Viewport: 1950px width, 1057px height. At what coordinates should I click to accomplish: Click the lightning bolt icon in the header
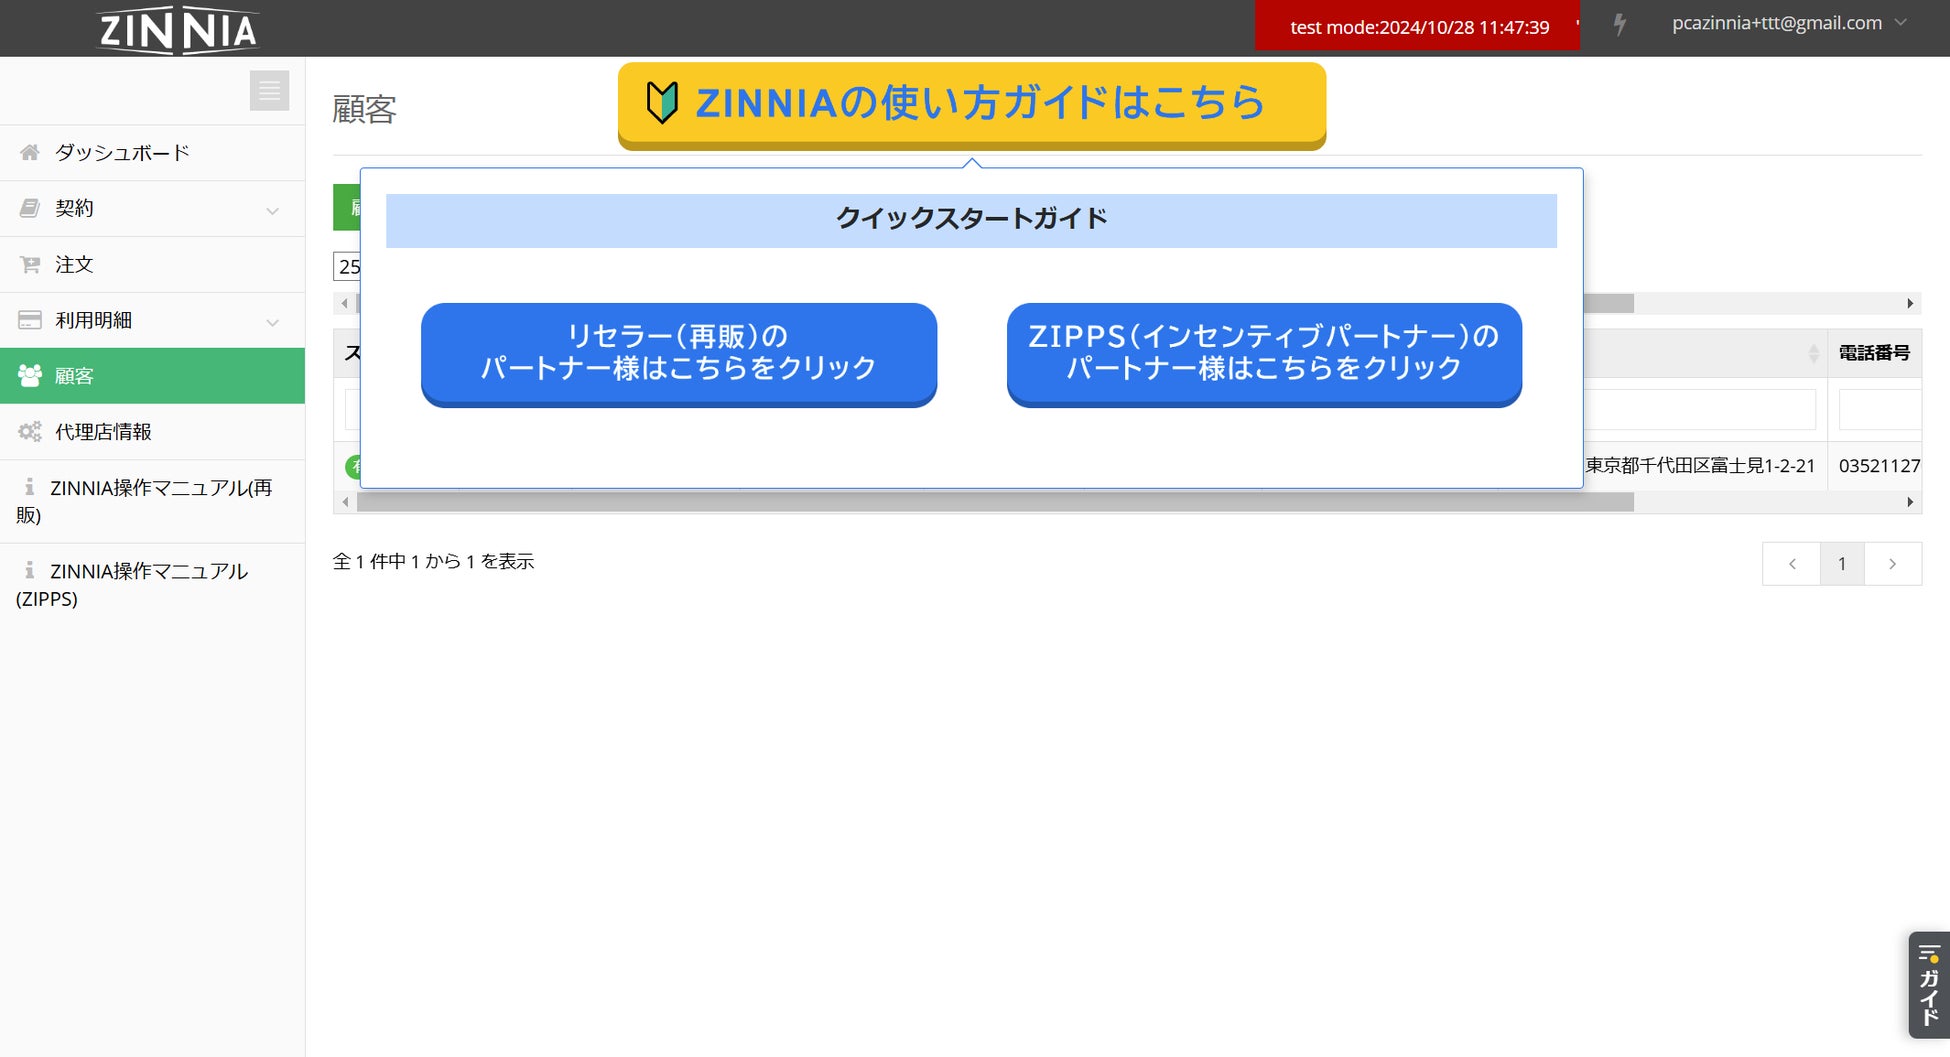[x=1620, y=25]
